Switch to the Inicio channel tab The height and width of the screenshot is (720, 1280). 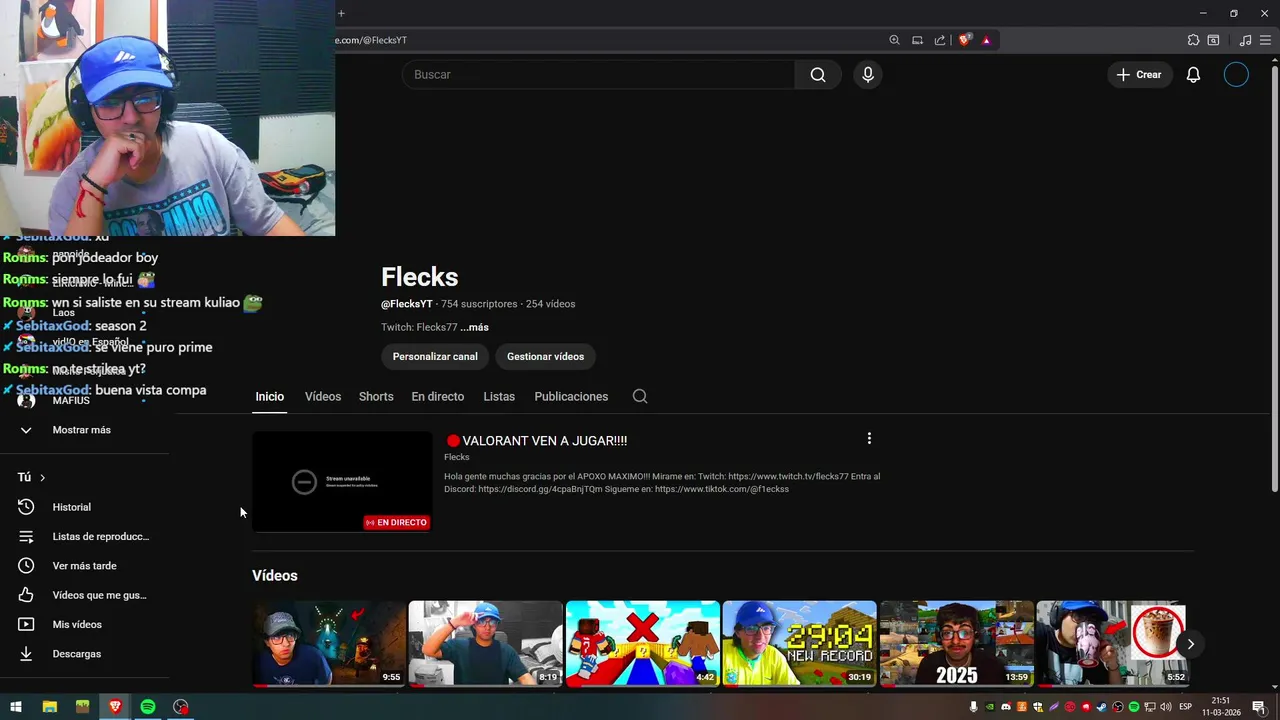269,397
